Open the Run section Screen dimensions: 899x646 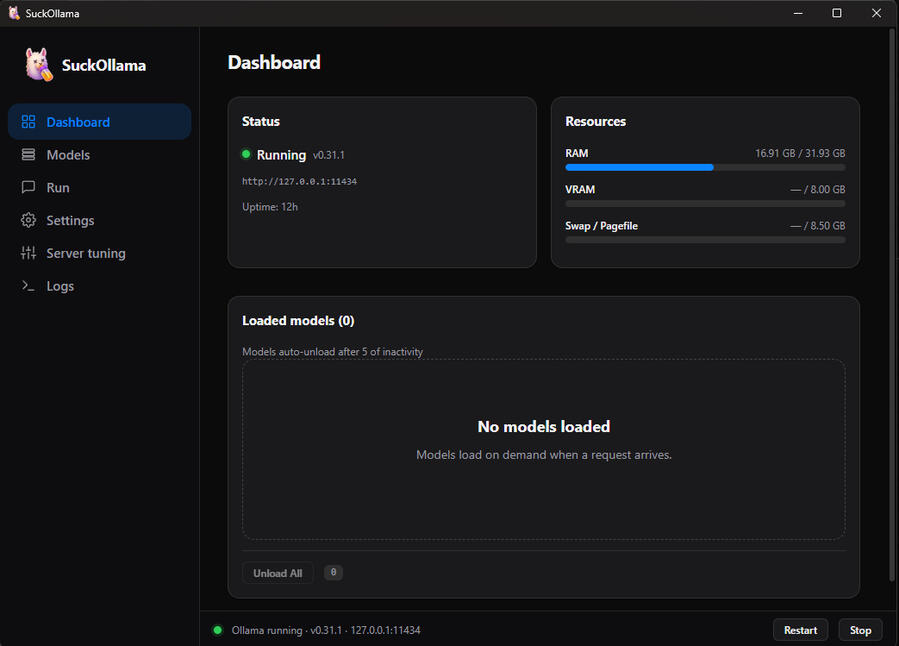coord(100,187)
